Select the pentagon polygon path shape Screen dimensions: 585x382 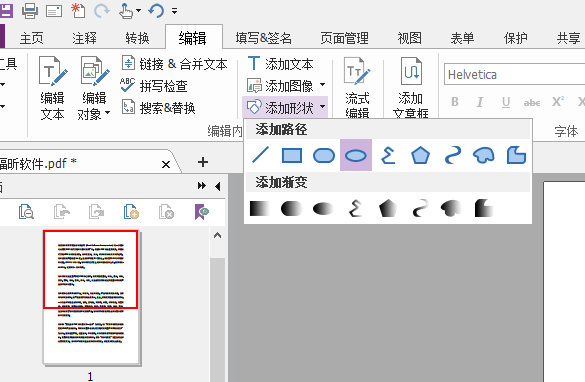[x=420, y=155]
